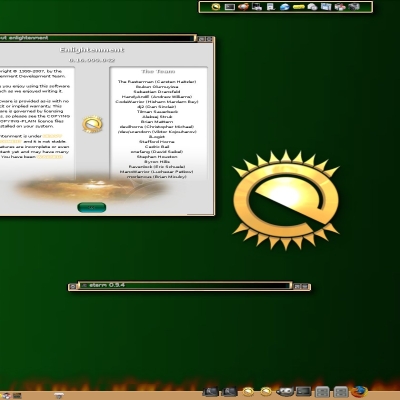Open the grey cabinet icon beside the dark monitor
The image size is (400, 400).
[322, 392]
